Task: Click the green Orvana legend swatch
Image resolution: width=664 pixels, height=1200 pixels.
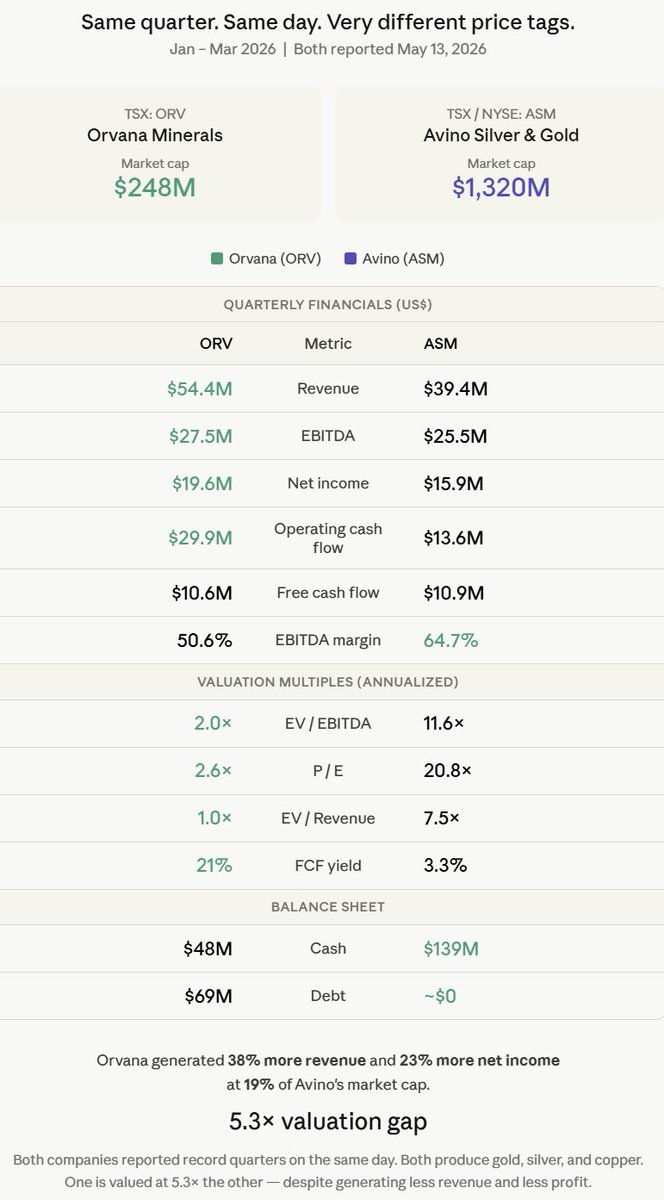Action: (x=217, y=258)
